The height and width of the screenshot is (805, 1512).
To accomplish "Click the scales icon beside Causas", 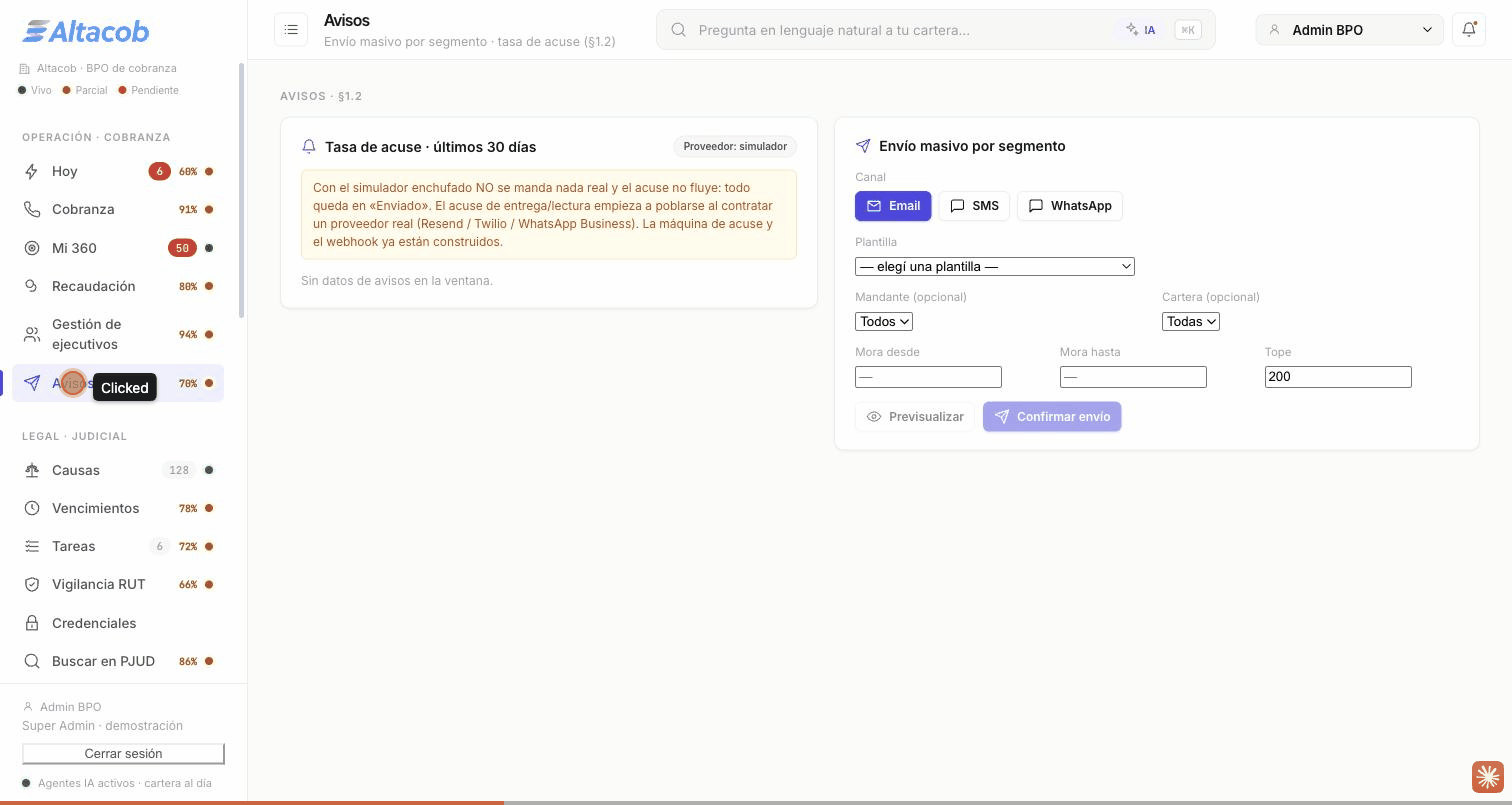I will (32, 470).
